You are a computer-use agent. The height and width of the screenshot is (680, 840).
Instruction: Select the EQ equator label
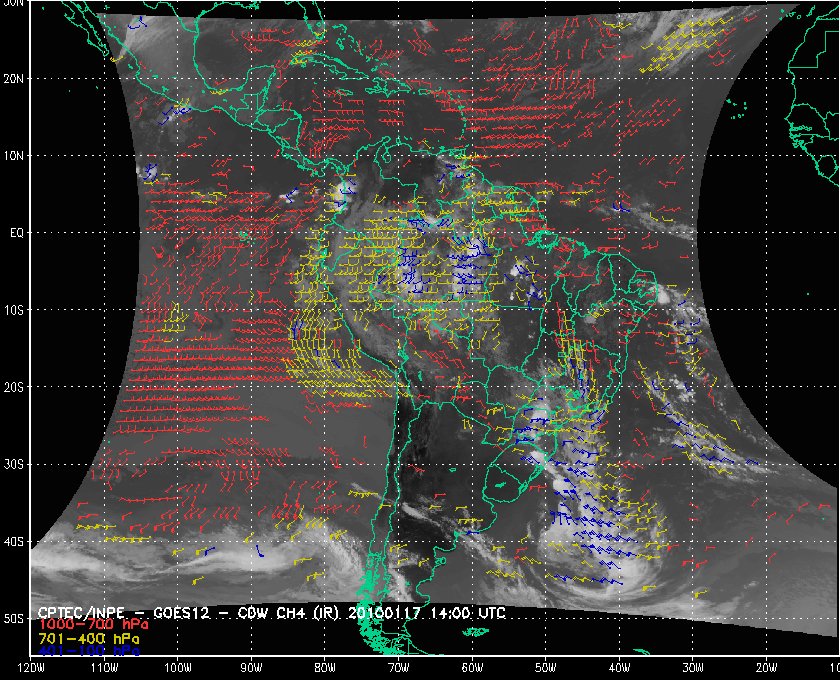point(17,234)
